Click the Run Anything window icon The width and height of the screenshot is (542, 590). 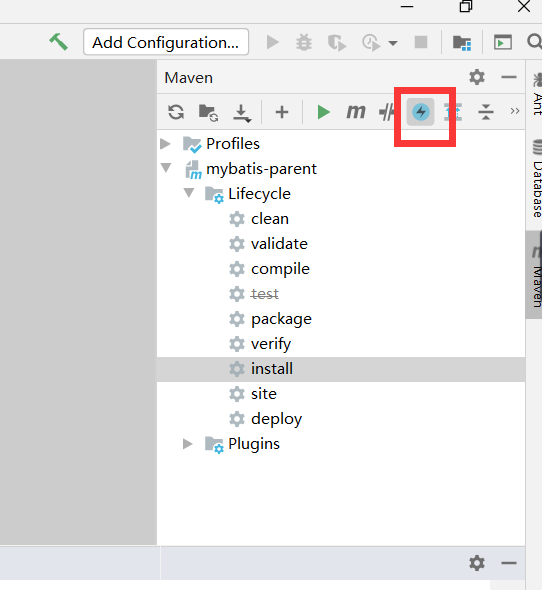(x=503, y=42)
